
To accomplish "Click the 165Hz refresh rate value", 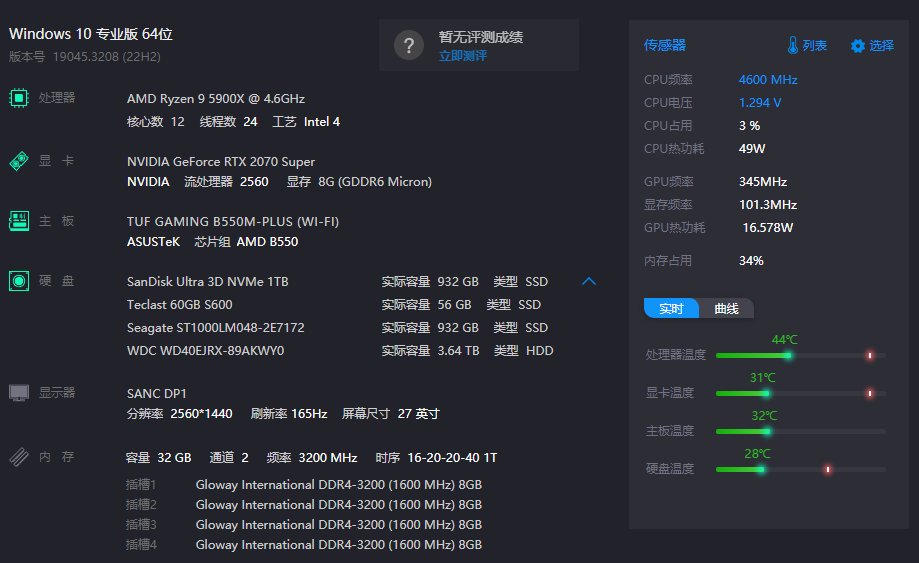I will 309,414.
